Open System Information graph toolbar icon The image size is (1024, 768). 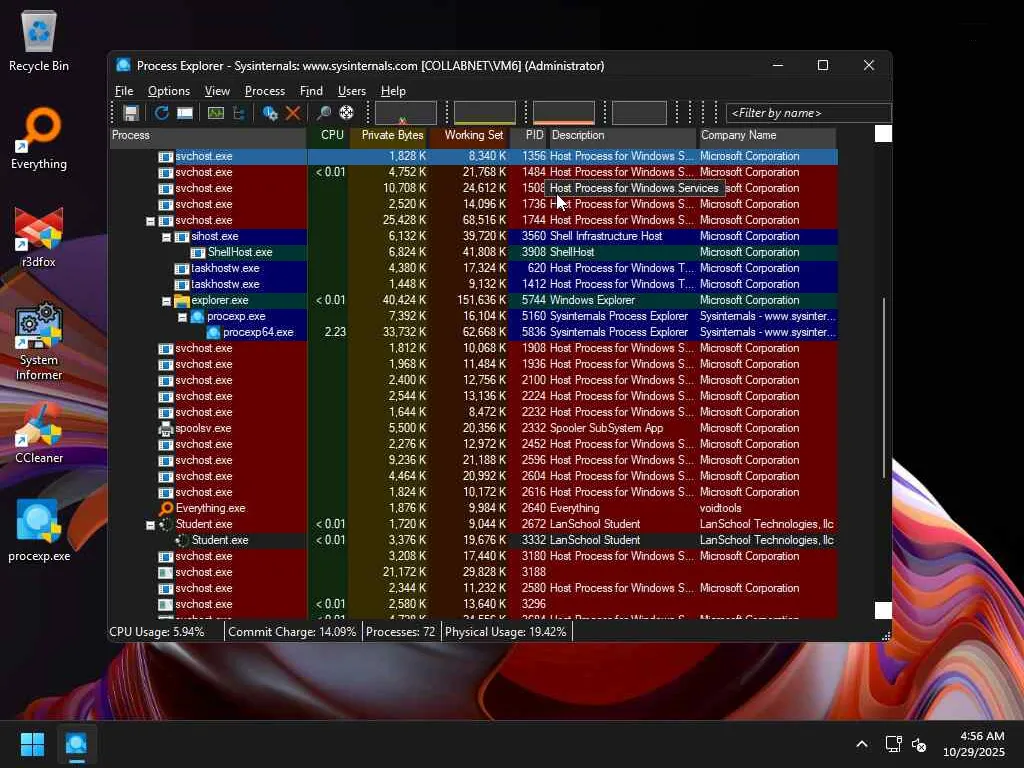click(216, 113)
